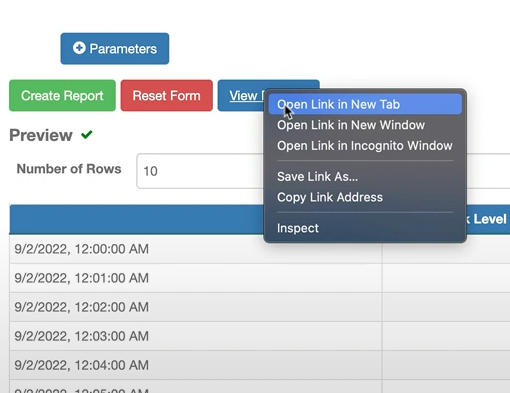Viewport: 510px width, 393px height.
Task: Select Save Link As… menu entry
Action: [x=365, y=176]
